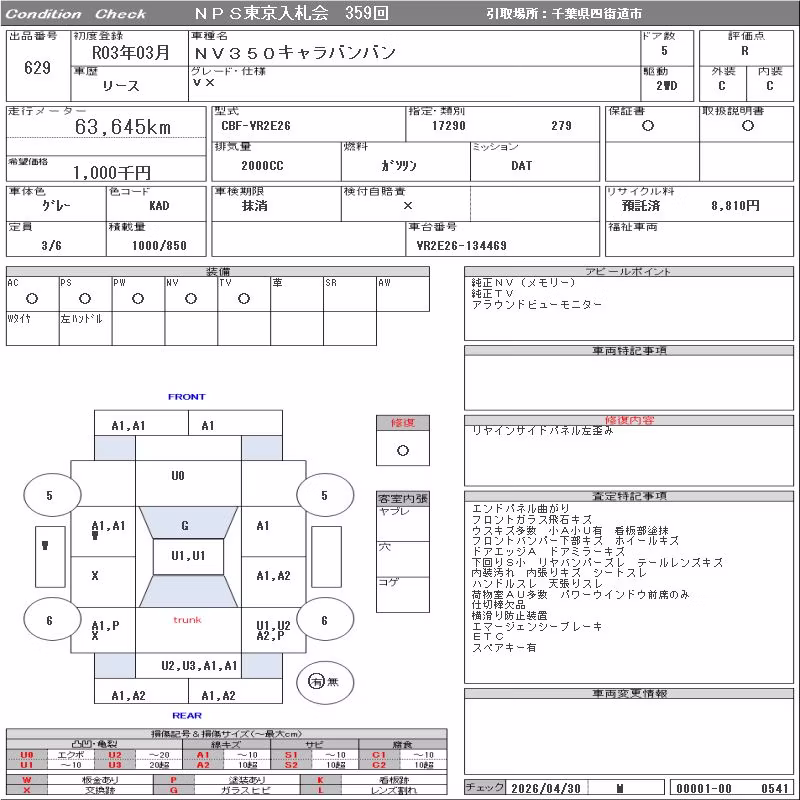Click the rear quarter cell A1,P X
The width and height of the screenshot is (800, 800).
103,630
